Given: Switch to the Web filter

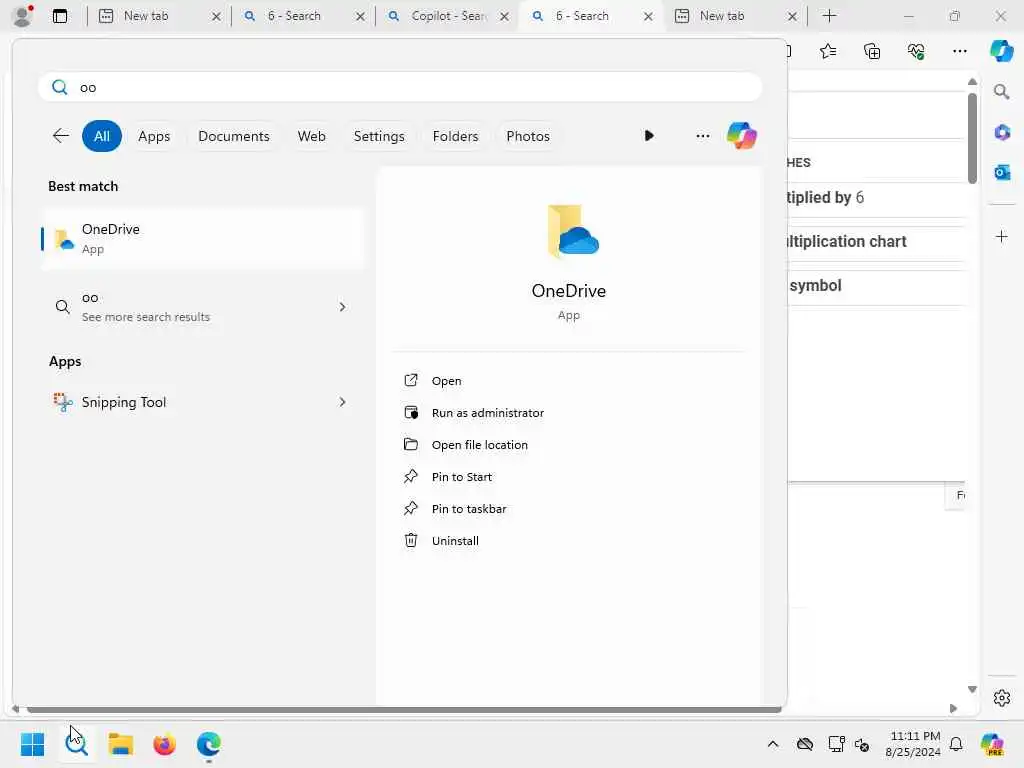Looking at the screenshot, I should click(312, 136).
